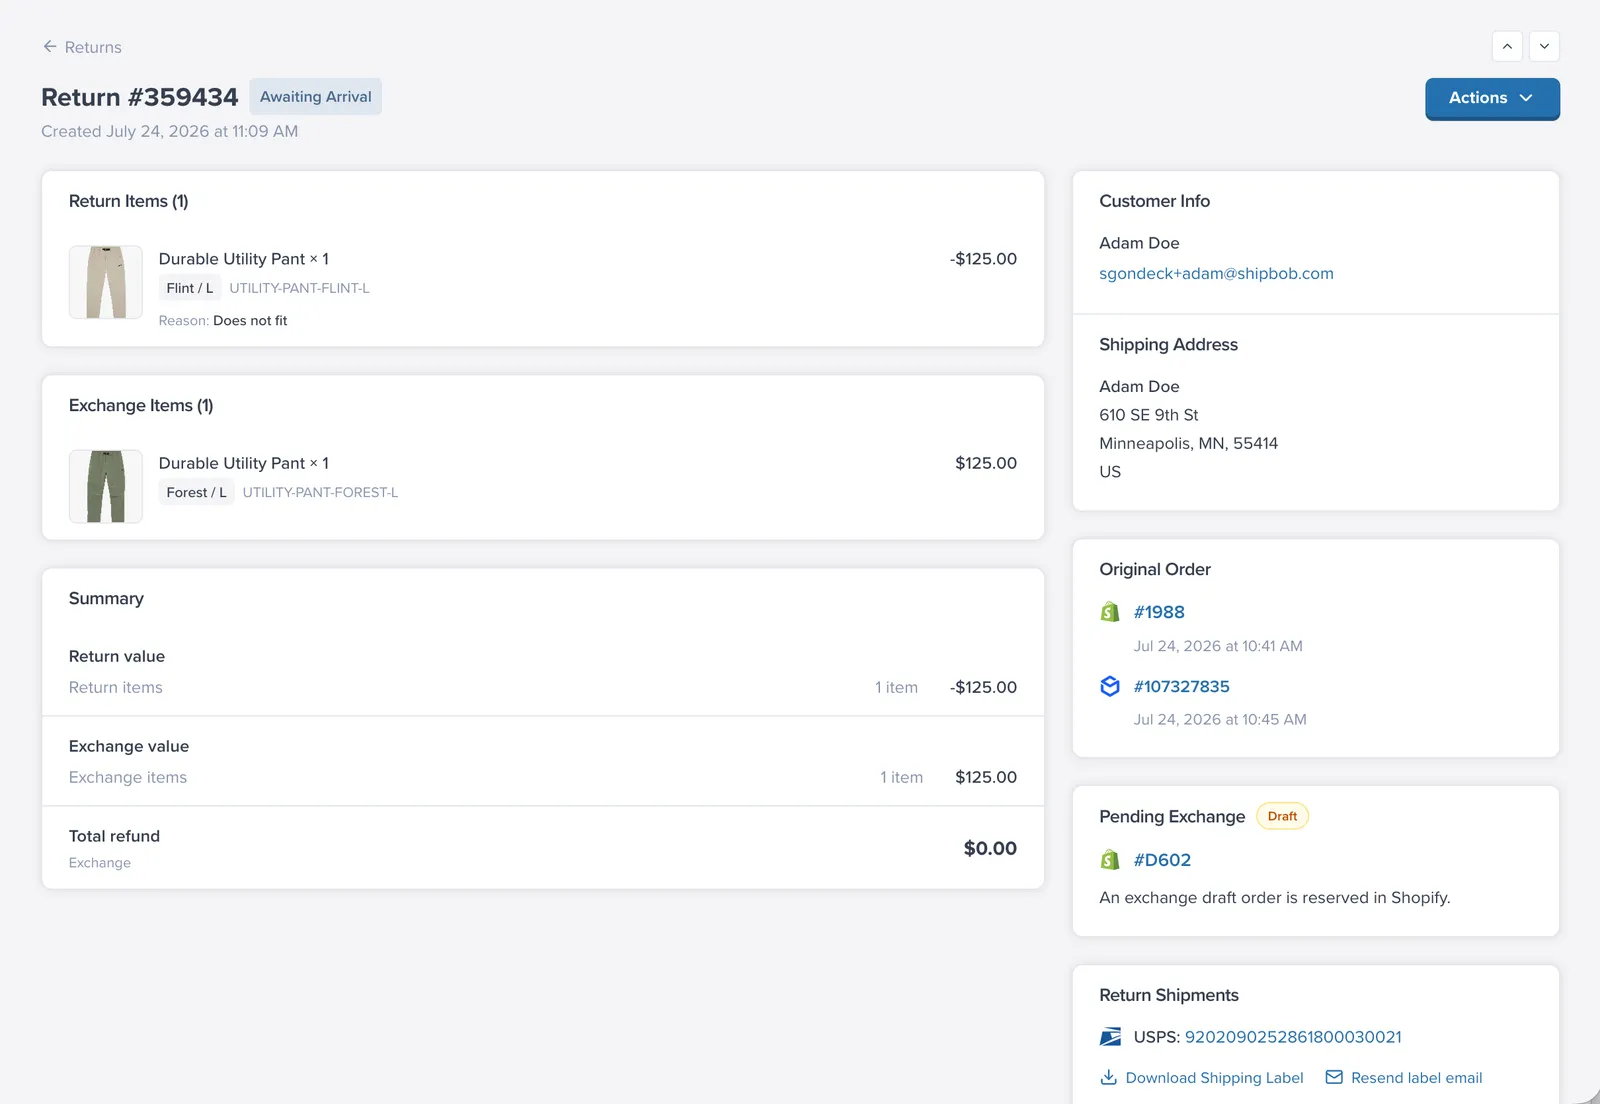The image size is (1600, 1104).
Task: Click 'An exchange draft order is reserved' note
Action: 1274,898
